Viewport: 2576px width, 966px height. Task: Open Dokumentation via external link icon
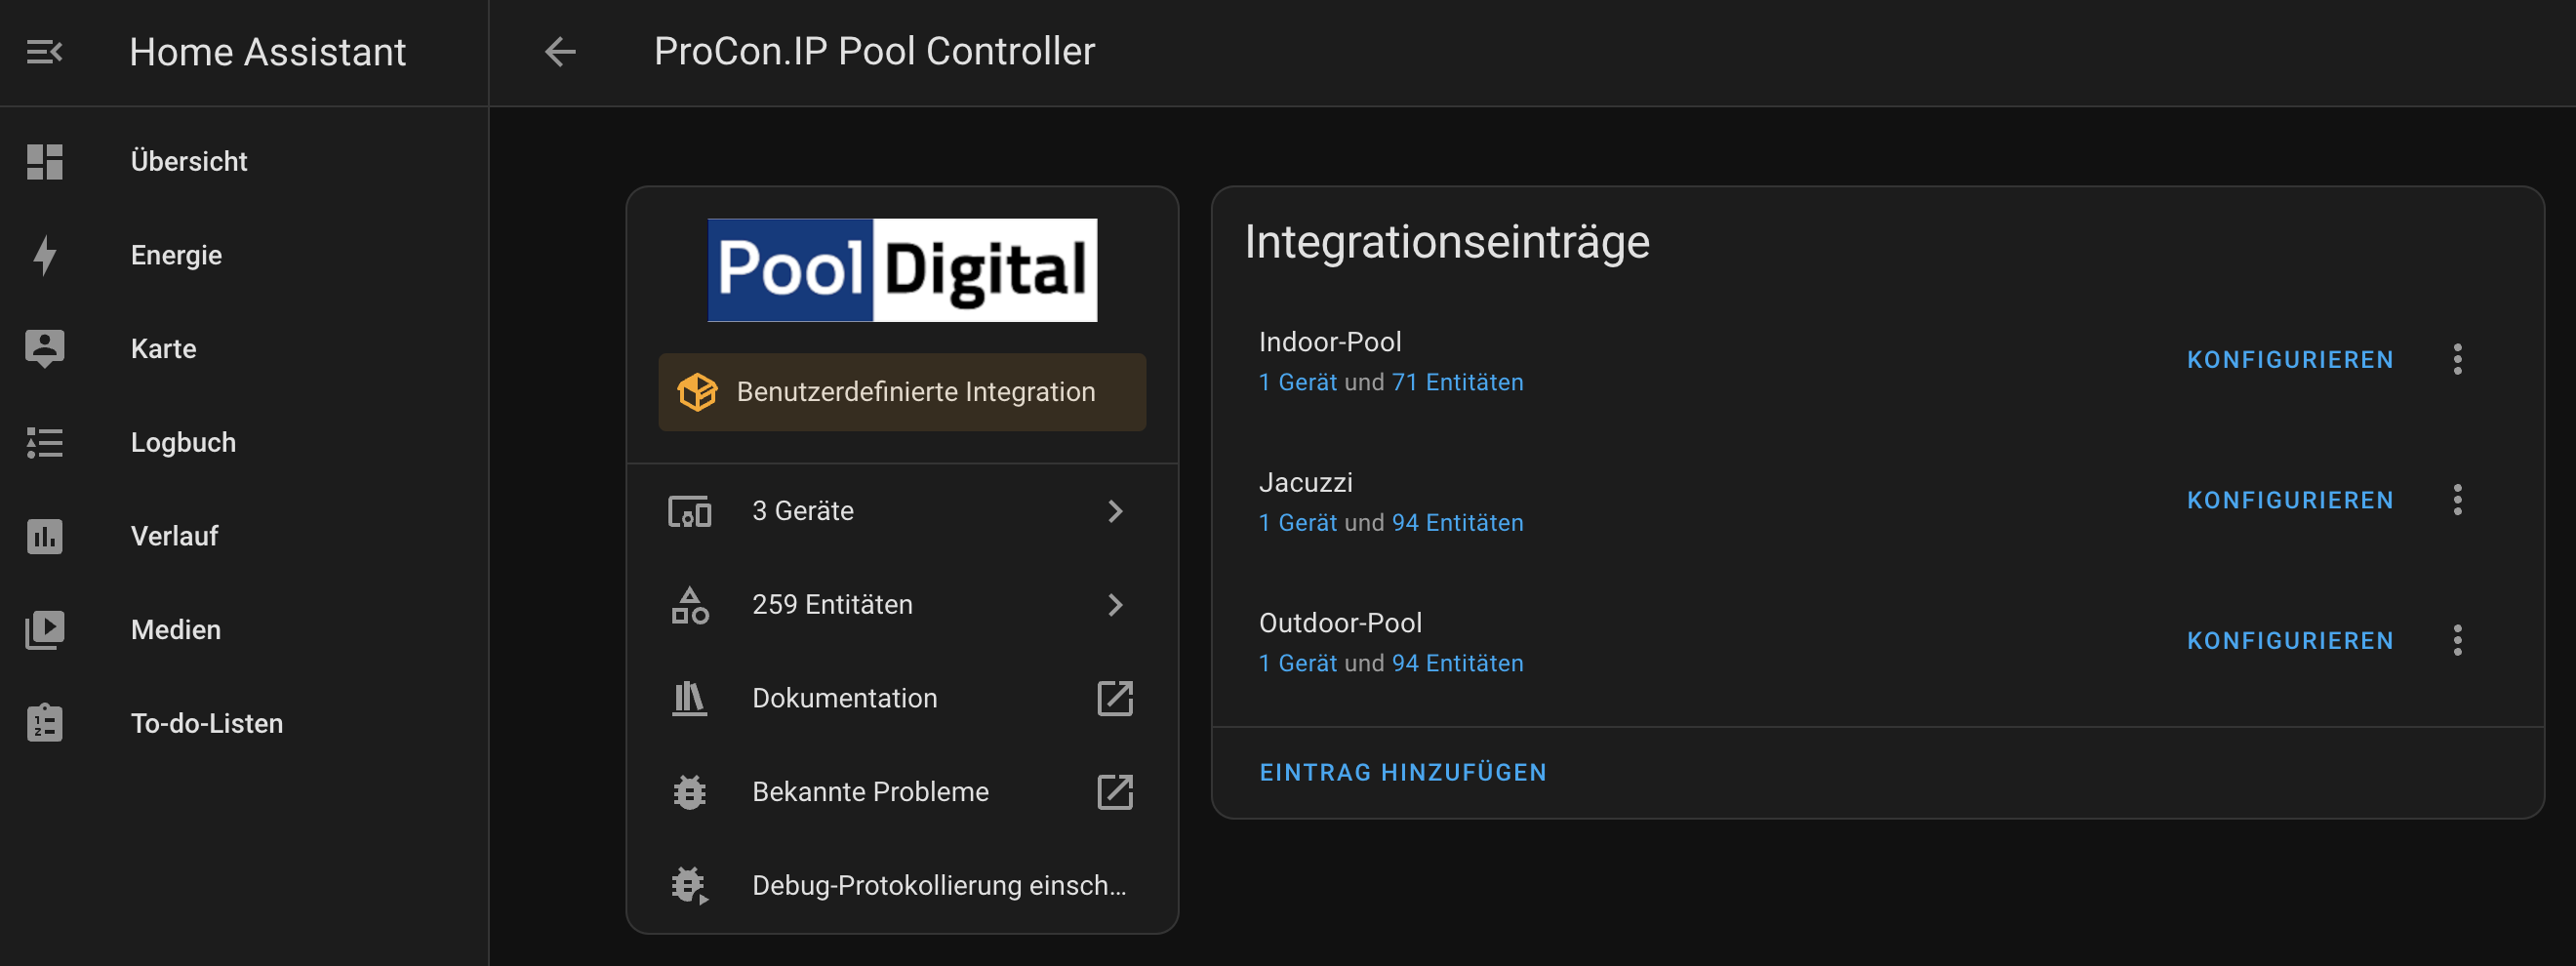(1115, 698)
